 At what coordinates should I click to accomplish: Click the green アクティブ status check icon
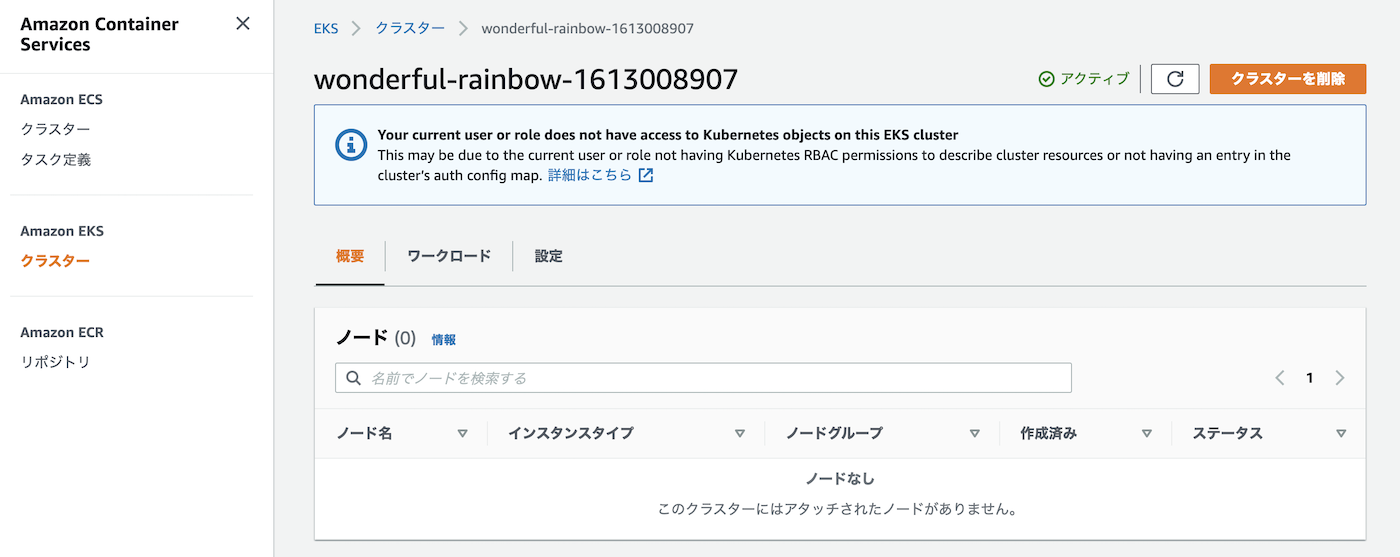coord(1046,79)
